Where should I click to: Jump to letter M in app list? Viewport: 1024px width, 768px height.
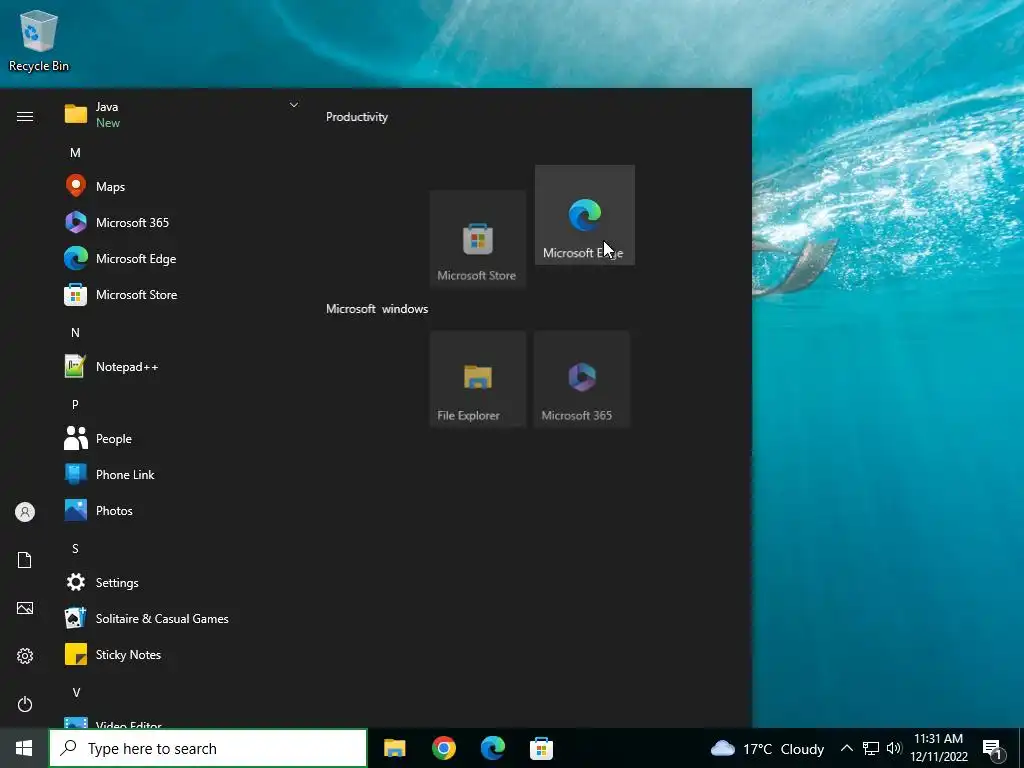tap(75, 153)
